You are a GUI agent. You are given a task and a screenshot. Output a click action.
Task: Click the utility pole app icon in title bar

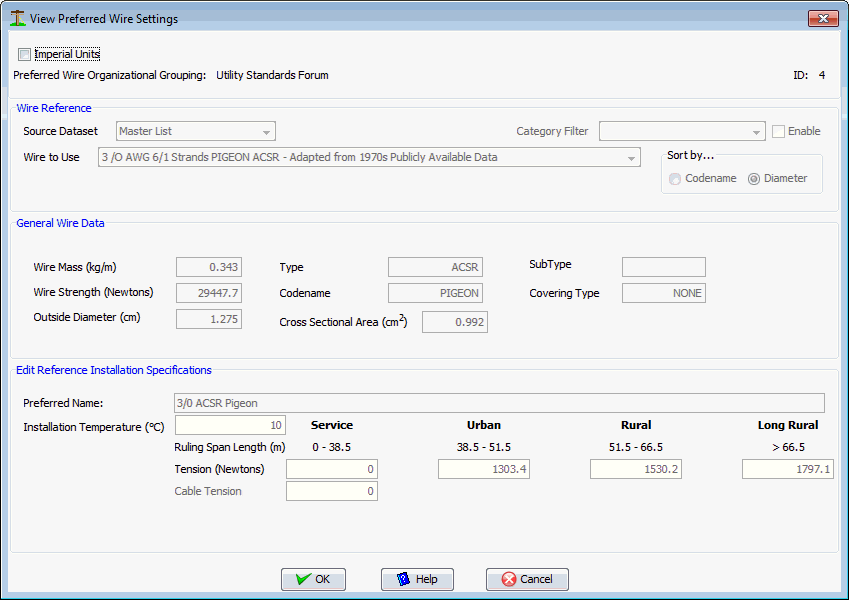click(18, 18)
